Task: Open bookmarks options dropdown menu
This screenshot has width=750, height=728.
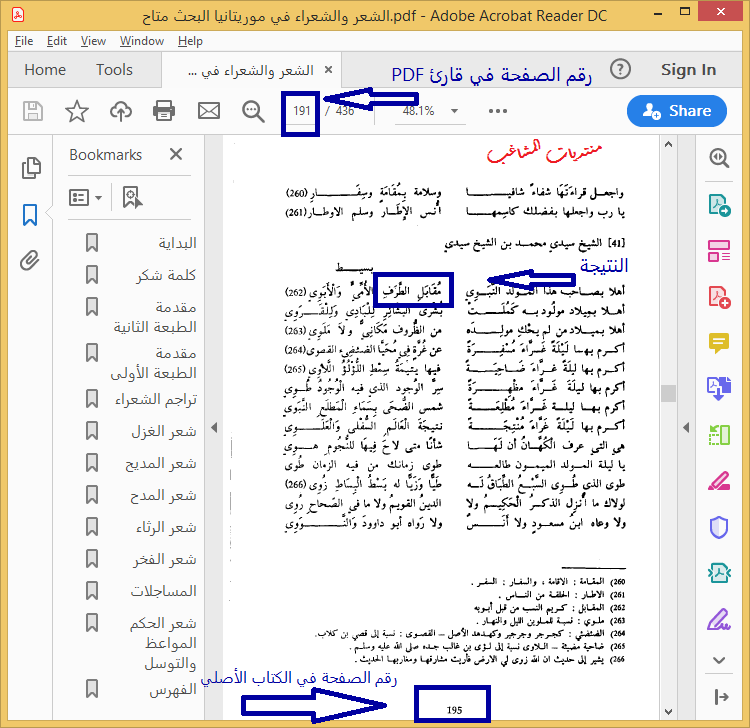Action: click(x=85, y=197)
